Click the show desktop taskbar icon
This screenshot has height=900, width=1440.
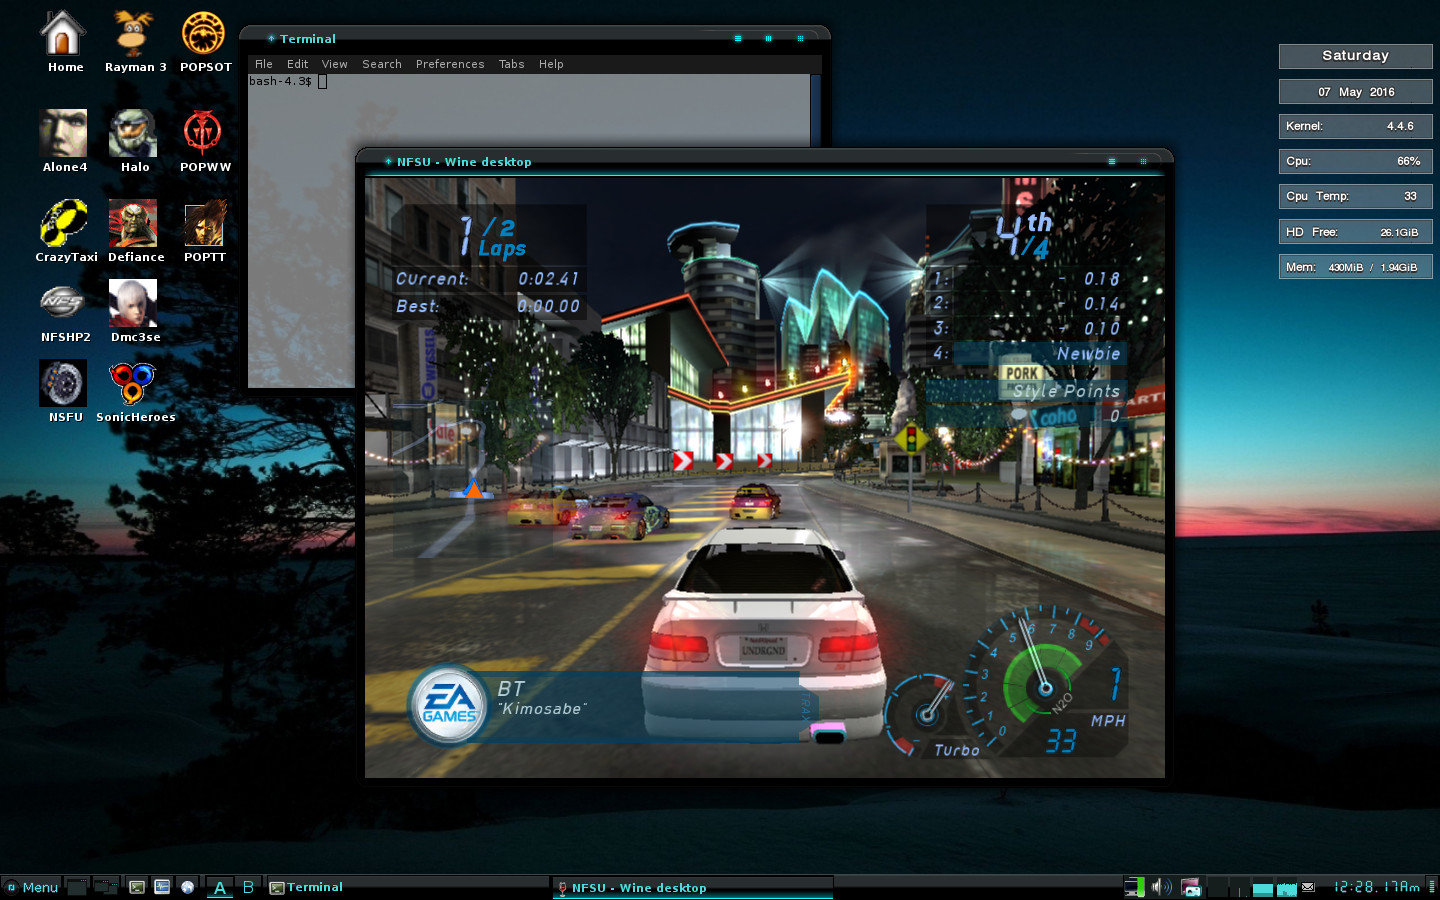(x=77, y=887)
